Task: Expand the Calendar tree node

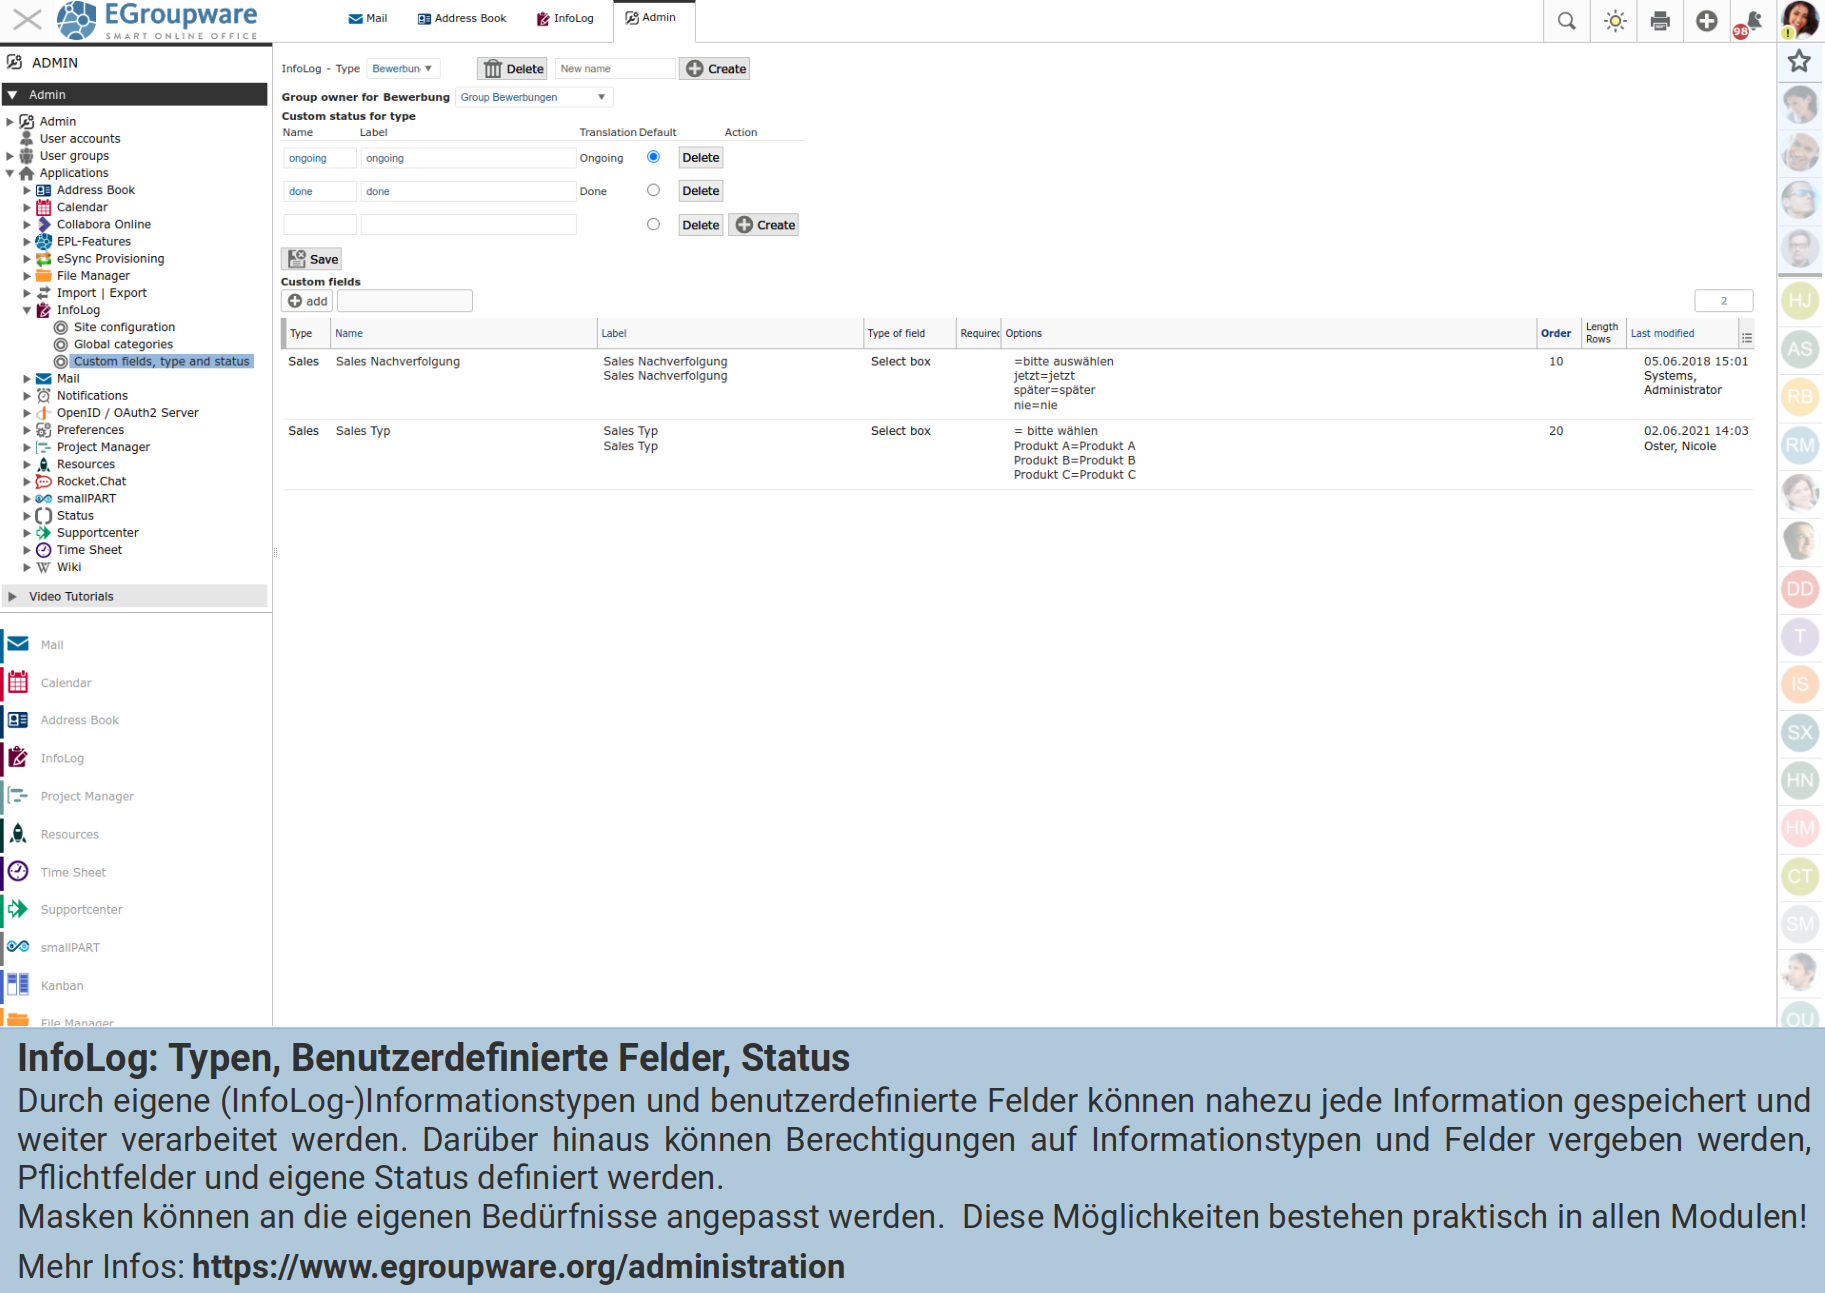Action: click(x=27, y=207)
